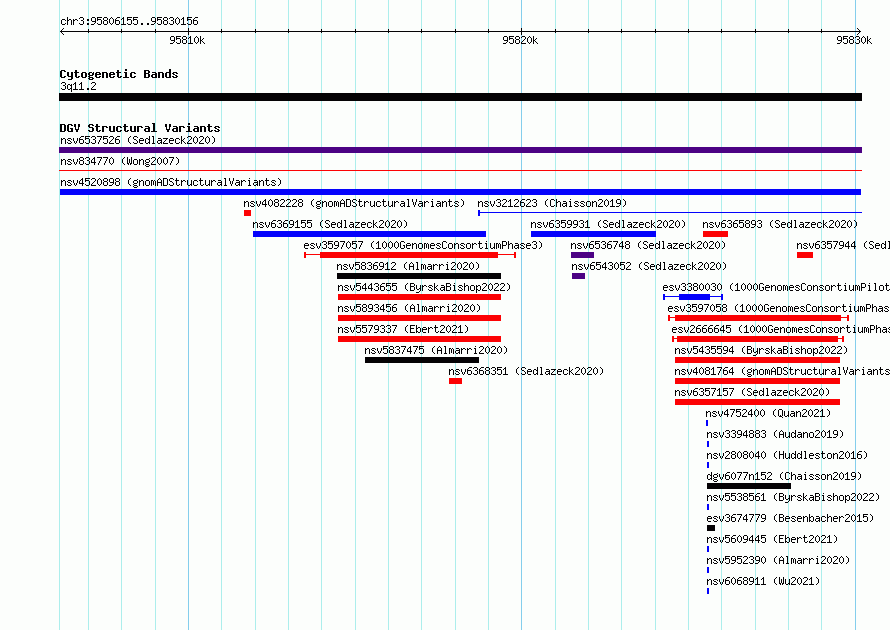This screenshot has height=630, width=890.
Task: Click the DGV Structural Variants track title
Action: [140, 128]
